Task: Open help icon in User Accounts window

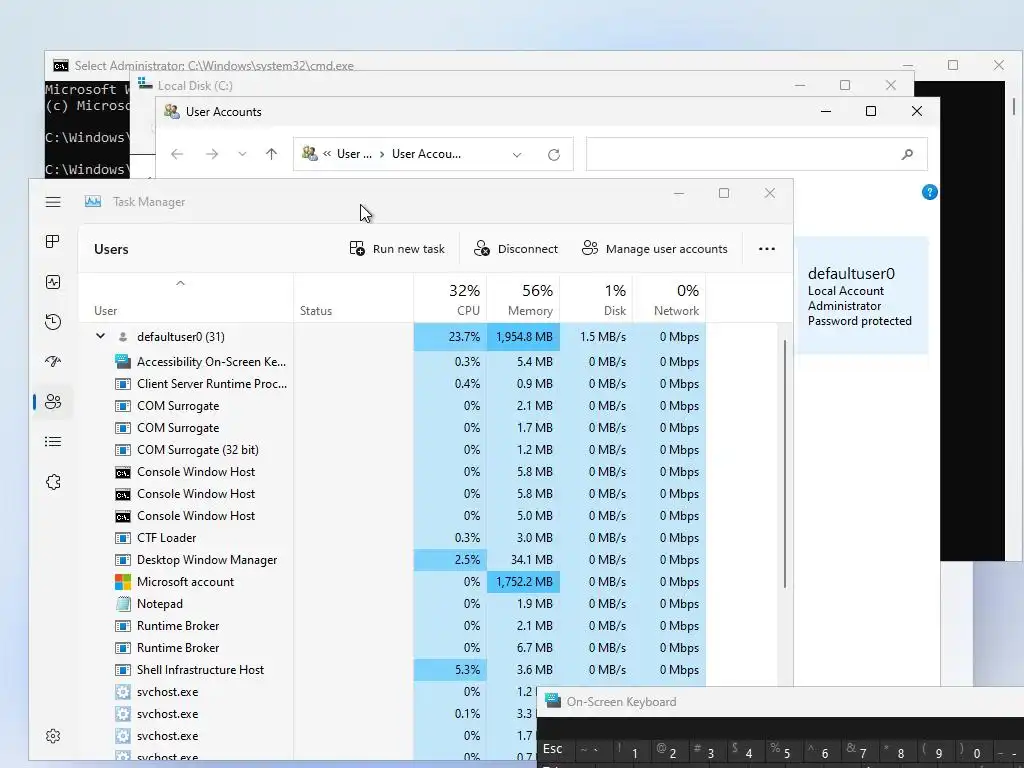Action: pos(930,192)
